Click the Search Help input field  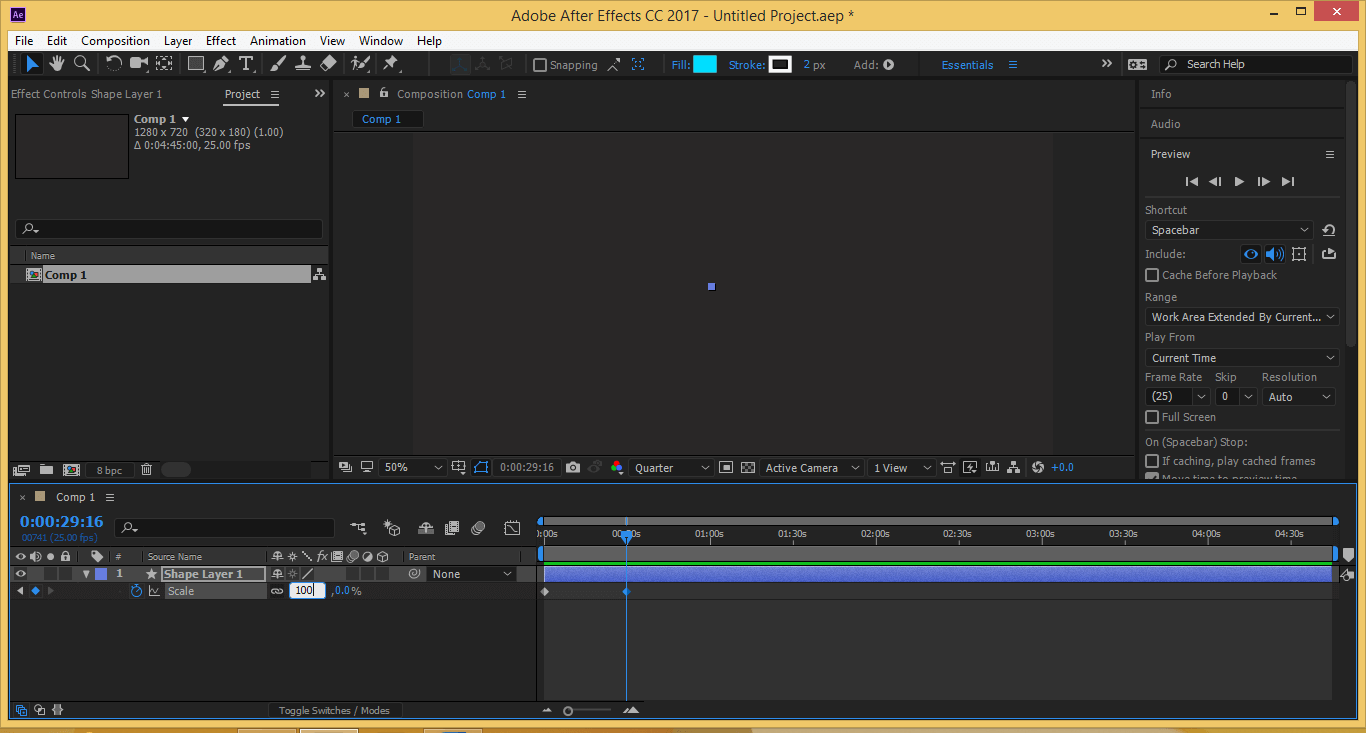pos(1260,64)
